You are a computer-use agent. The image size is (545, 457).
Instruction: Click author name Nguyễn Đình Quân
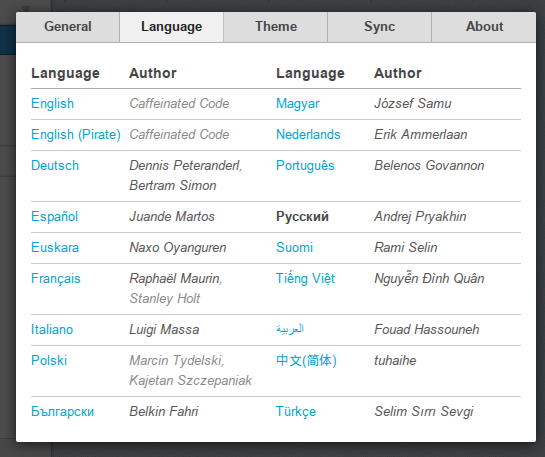(429, 279)
